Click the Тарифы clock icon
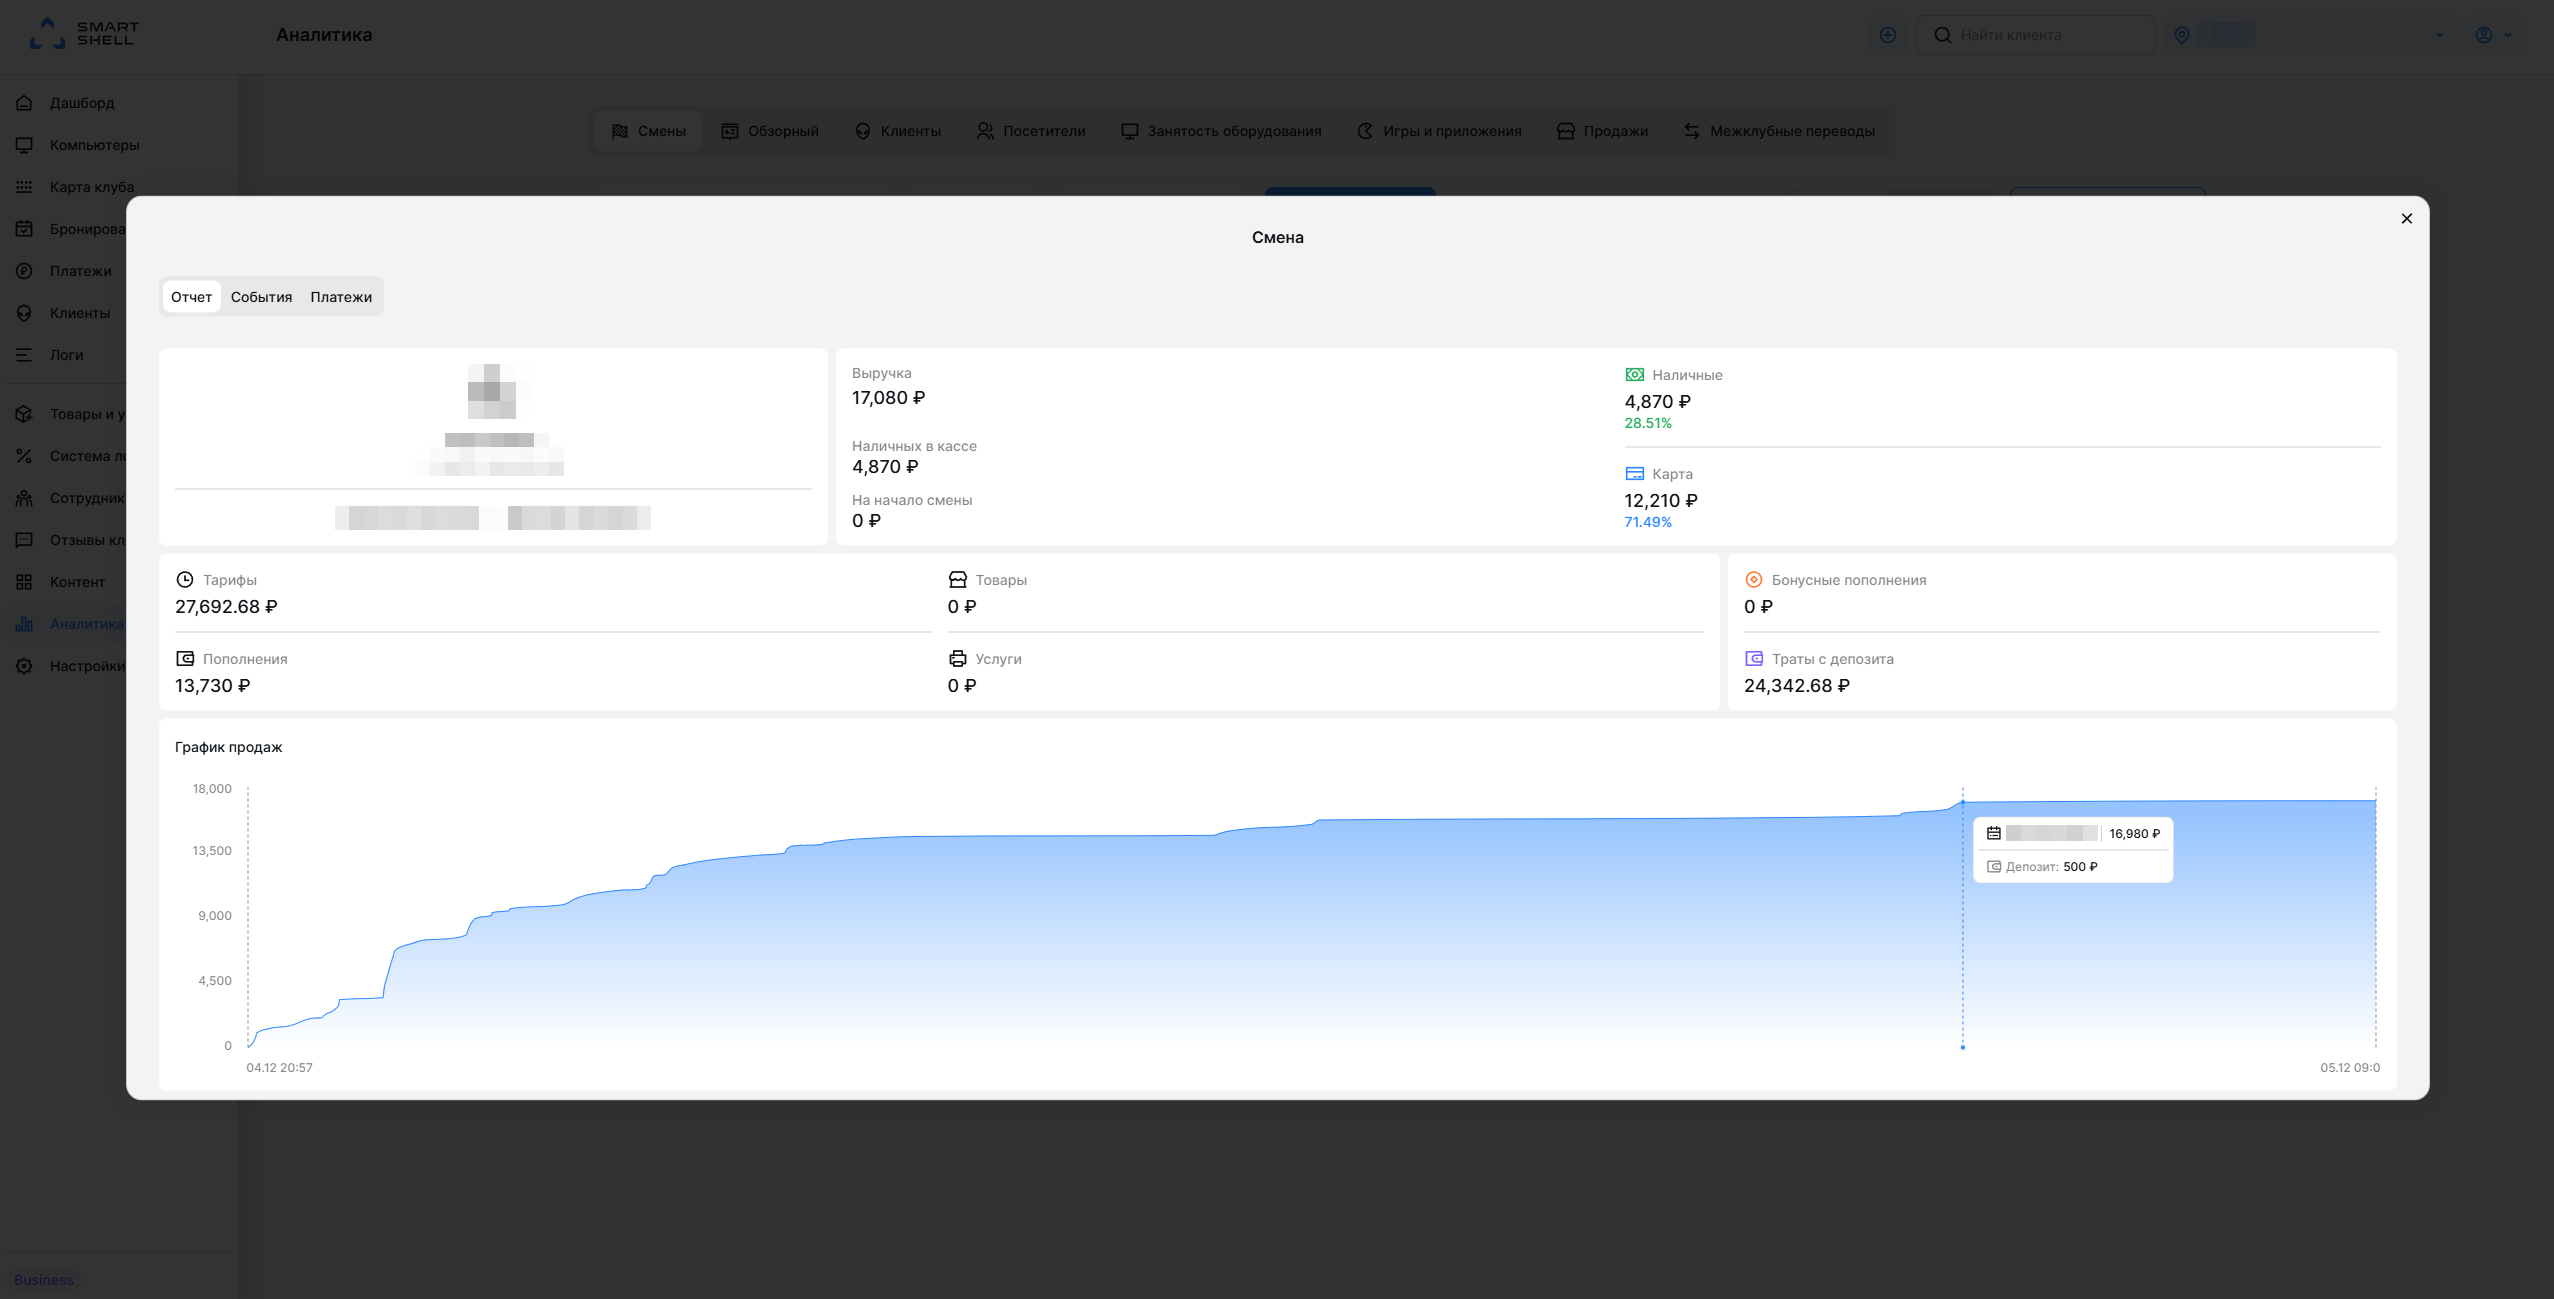 (x=185, y=580)
